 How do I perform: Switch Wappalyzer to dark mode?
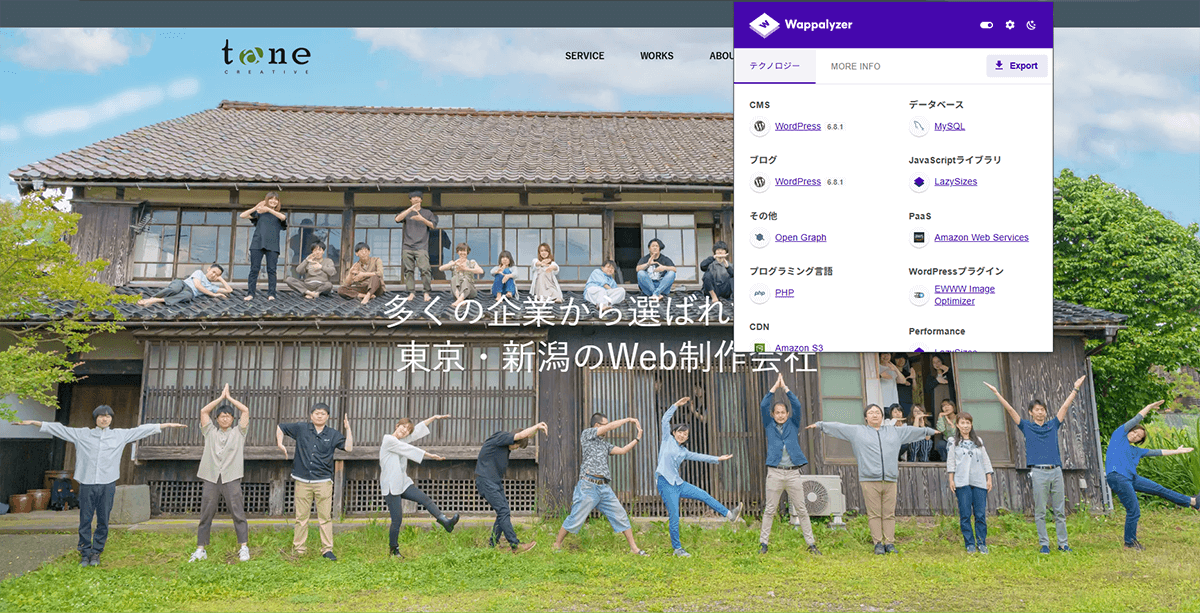[1032, 25]
